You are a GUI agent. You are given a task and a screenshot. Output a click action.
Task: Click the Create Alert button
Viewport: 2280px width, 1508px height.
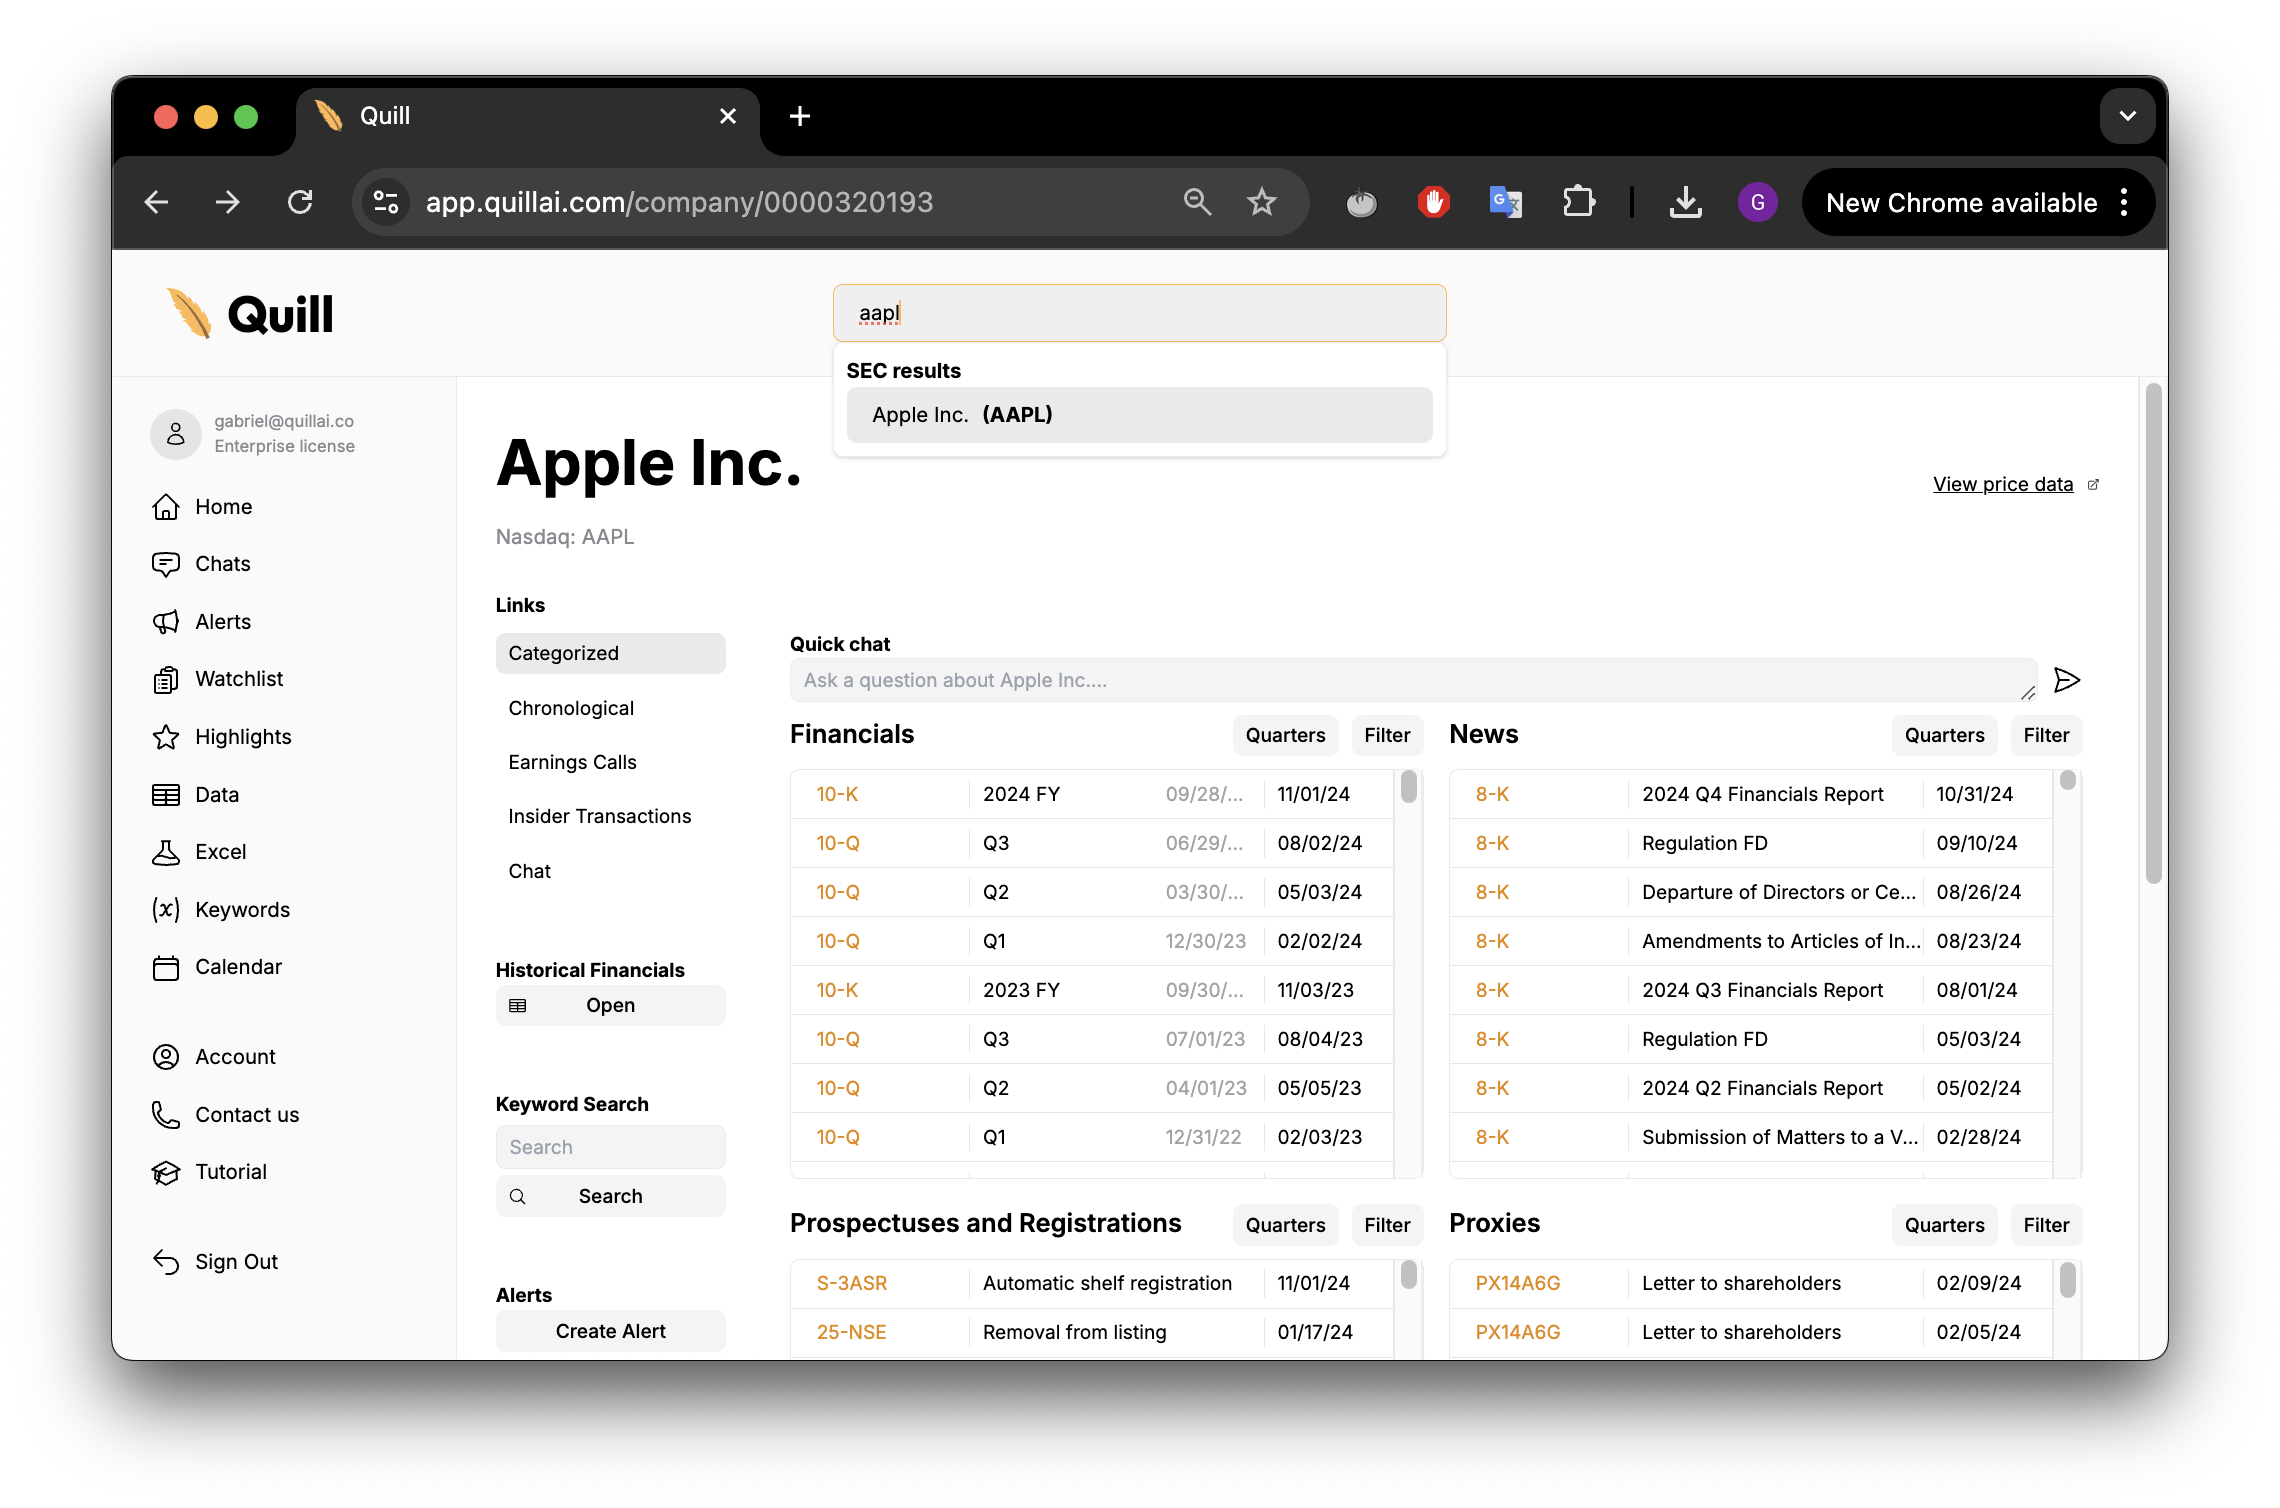point(610,1331)
